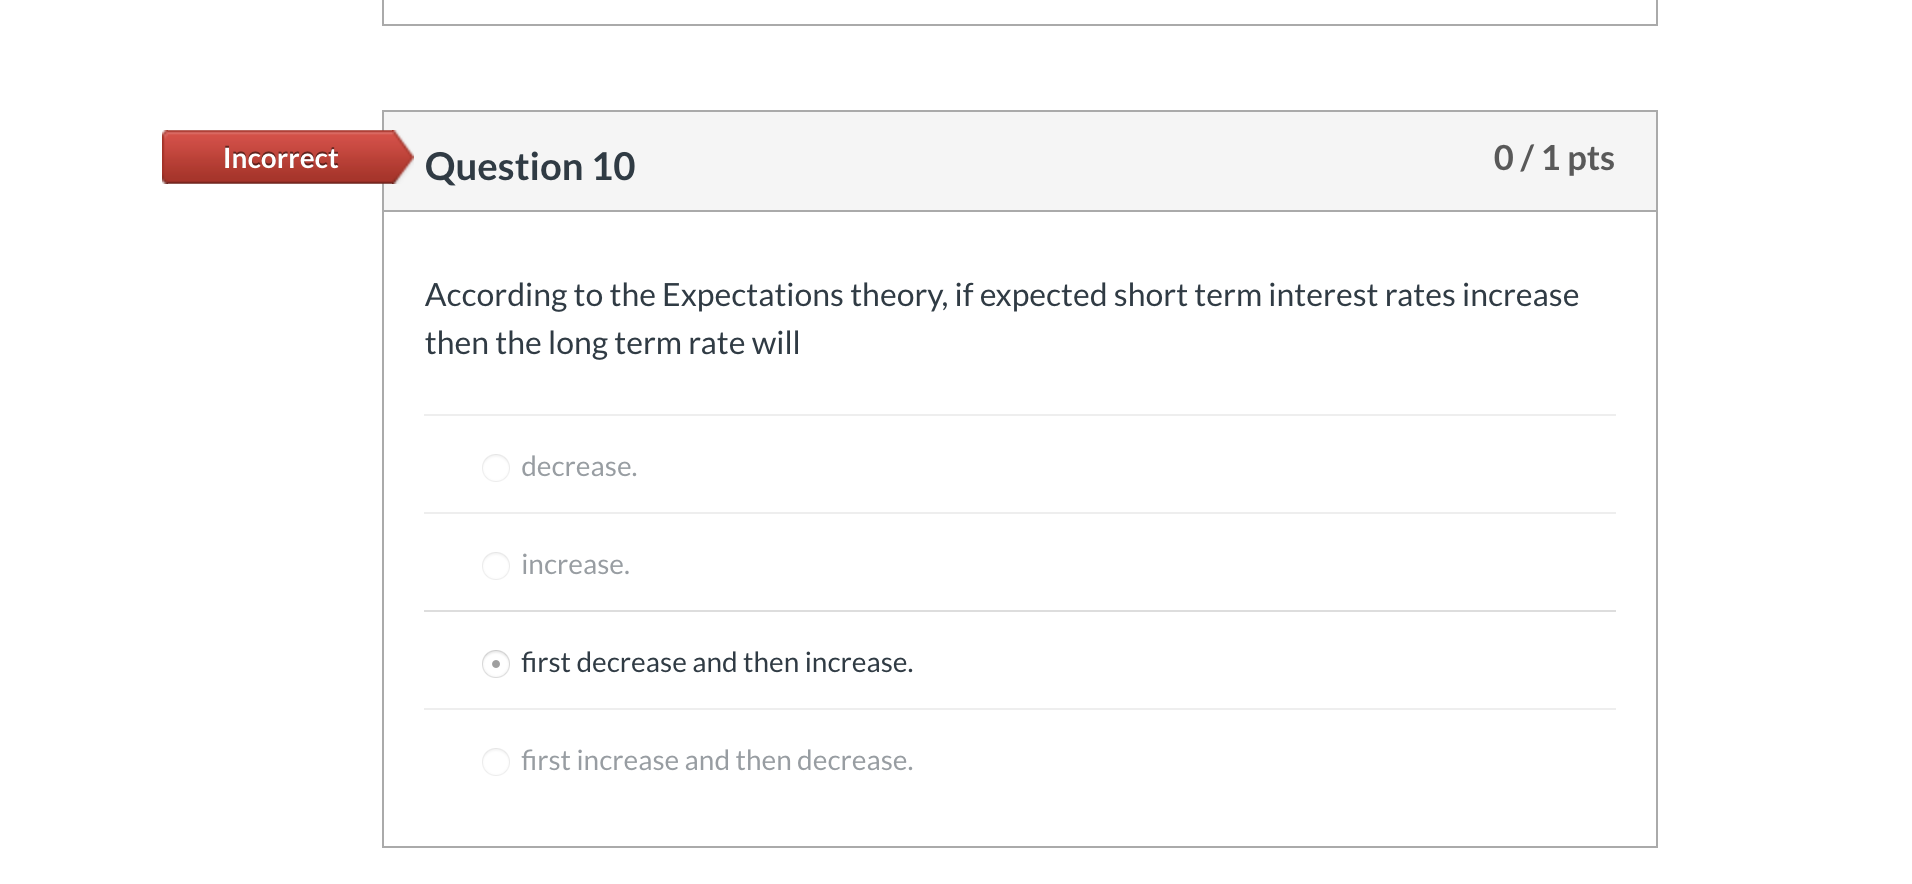Choose the 'first increase and then decrease' radio
Screen dimensions: 1912x884
(496, 762)
